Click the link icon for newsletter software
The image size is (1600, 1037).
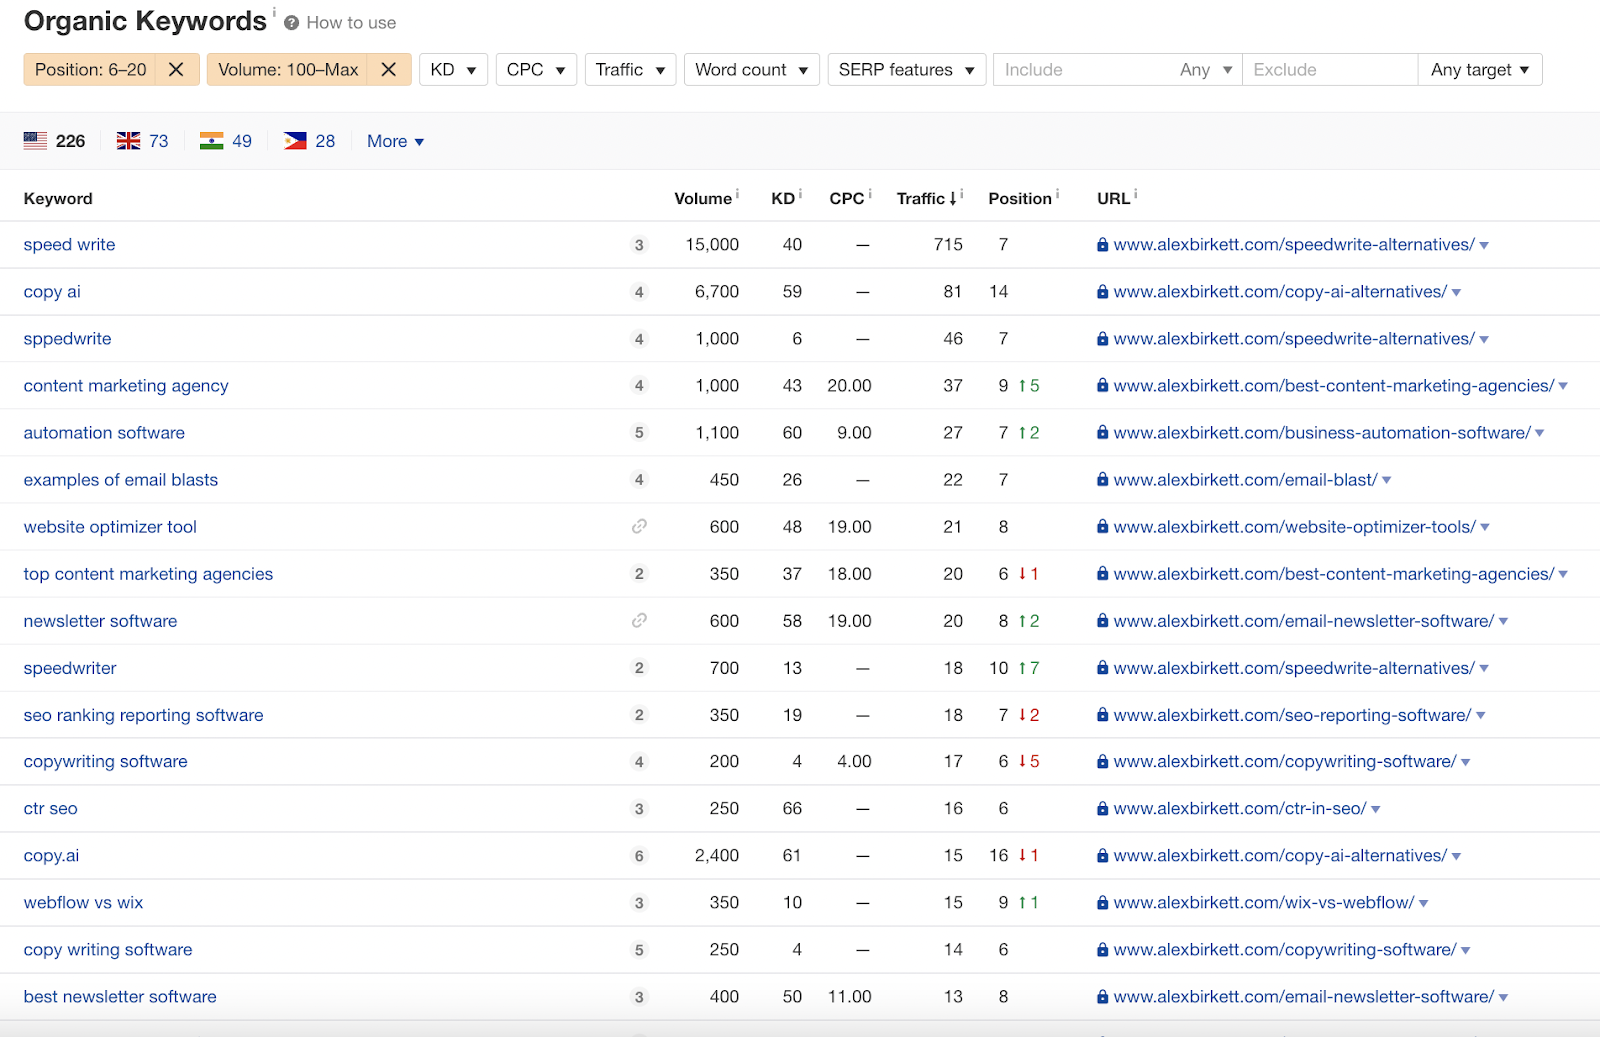point(639,621)
